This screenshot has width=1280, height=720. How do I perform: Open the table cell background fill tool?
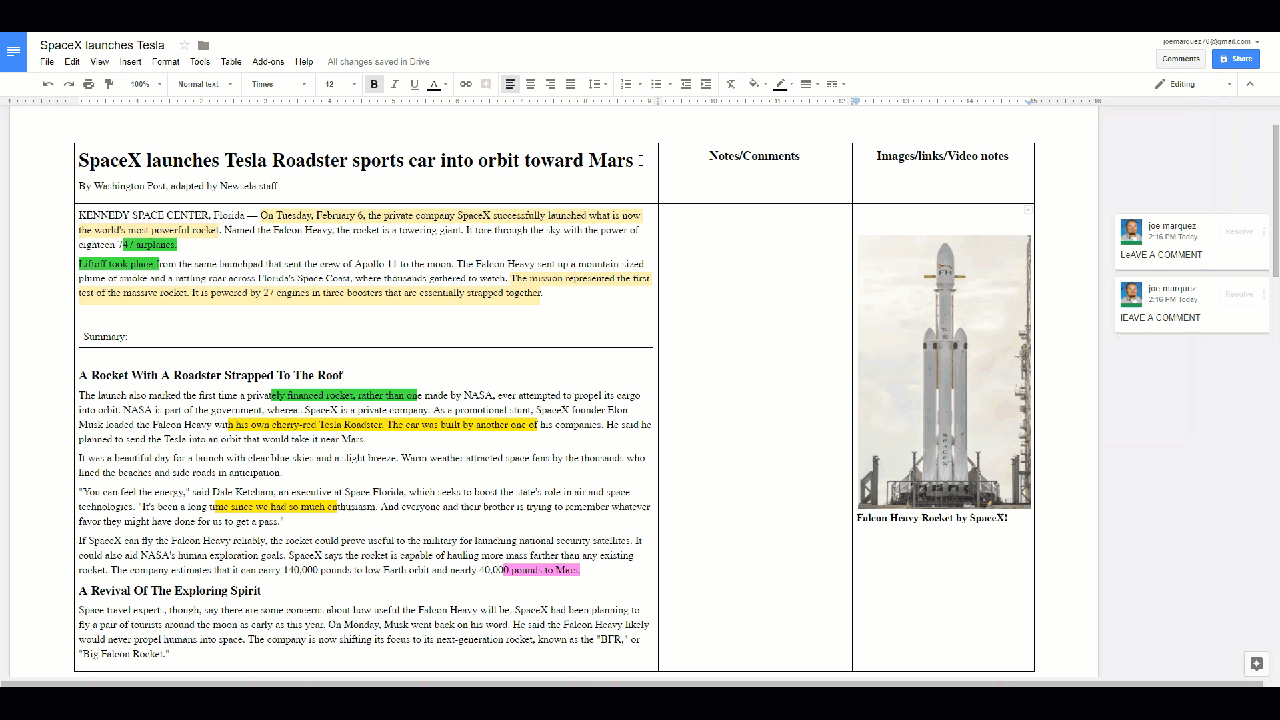[x=755, y=84]
